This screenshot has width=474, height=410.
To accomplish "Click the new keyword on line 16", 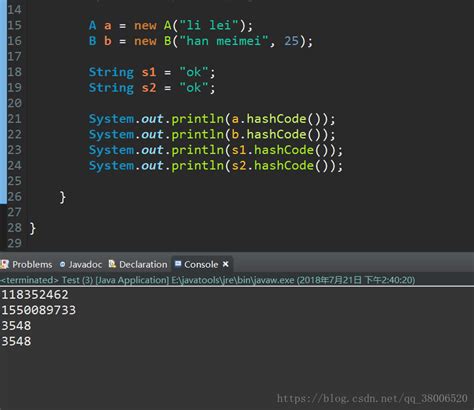I will pos(145,41).
